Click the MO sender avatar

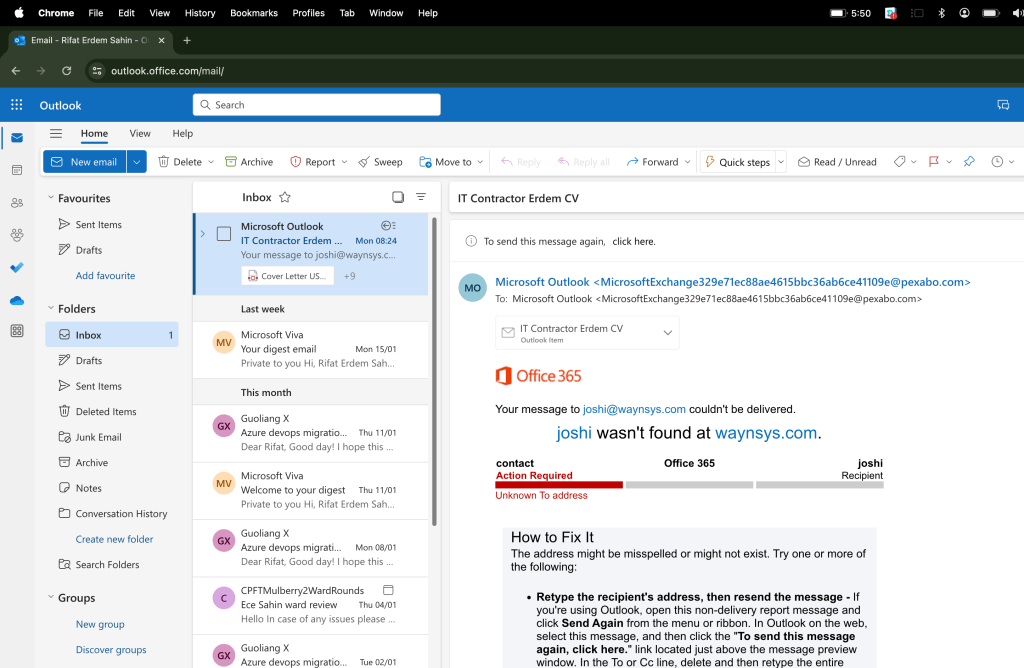coord(473,288)
